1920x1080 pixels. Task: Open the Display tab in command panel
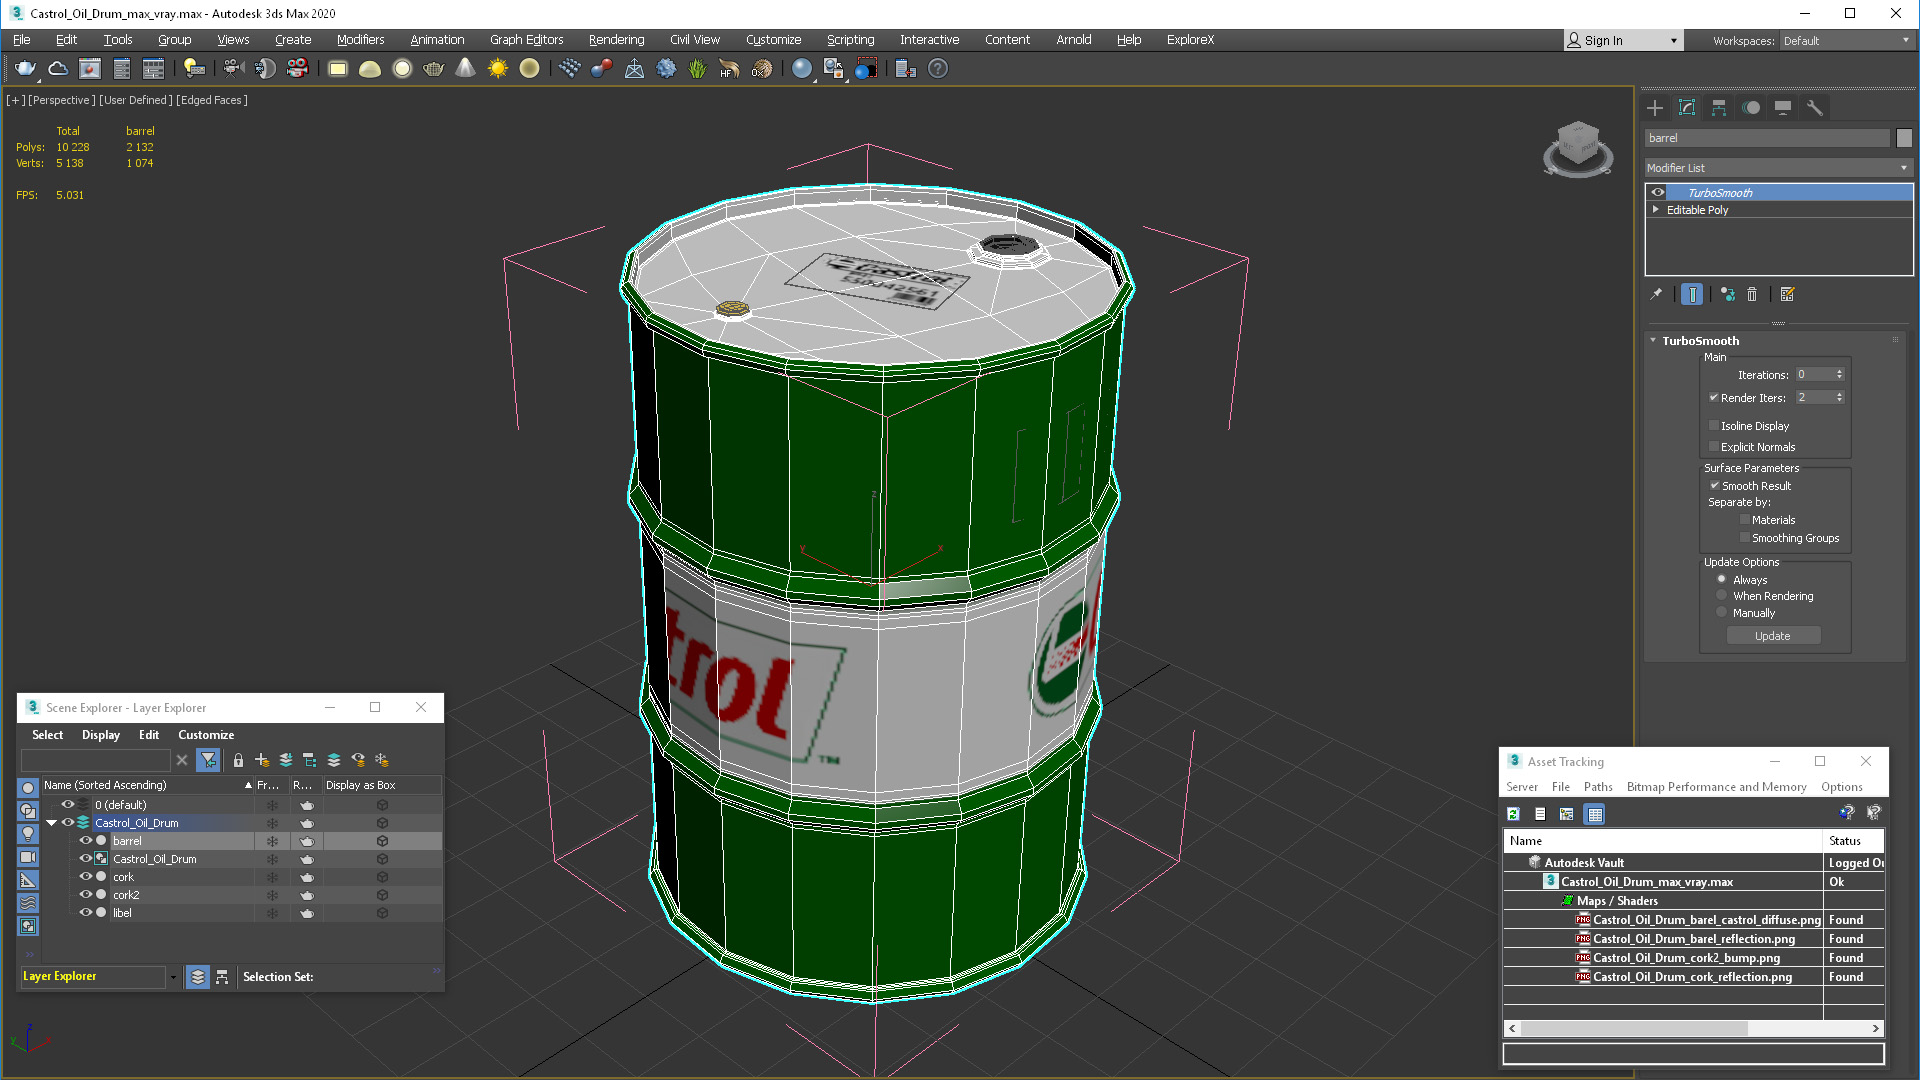(1783, 108)
